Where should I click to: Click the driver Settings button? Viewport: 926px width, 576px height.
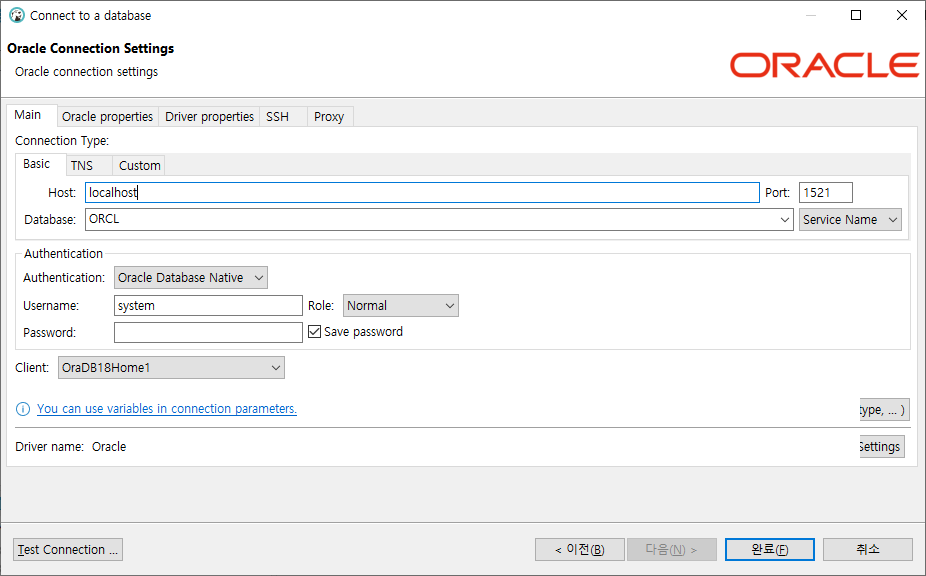(881, 447)
